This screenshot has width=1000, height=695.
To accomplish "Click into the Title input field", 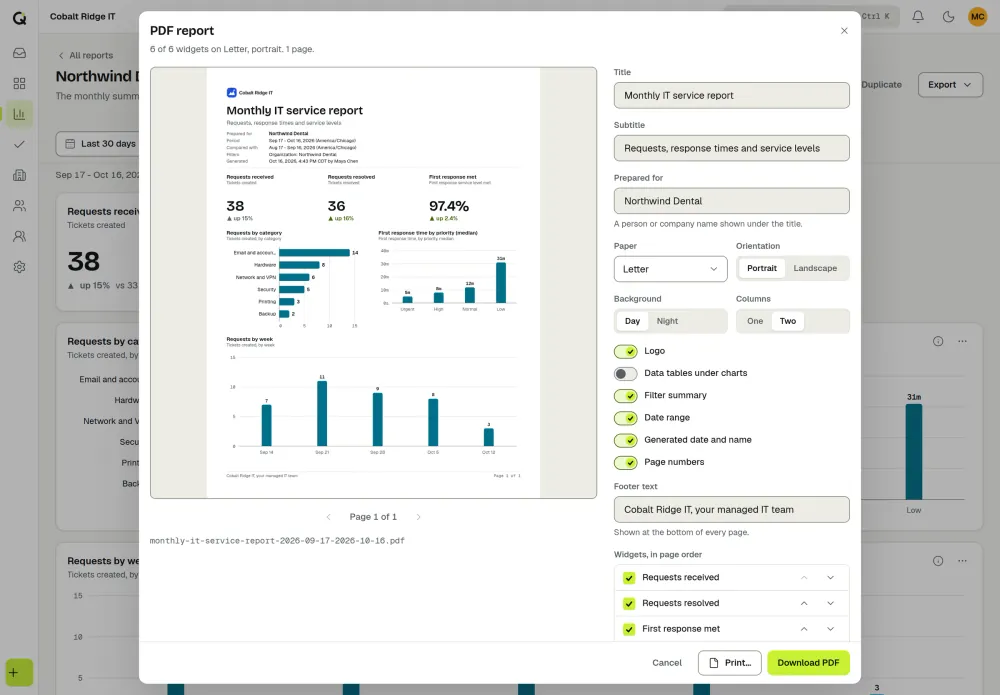I will click(x=732, y=96).
